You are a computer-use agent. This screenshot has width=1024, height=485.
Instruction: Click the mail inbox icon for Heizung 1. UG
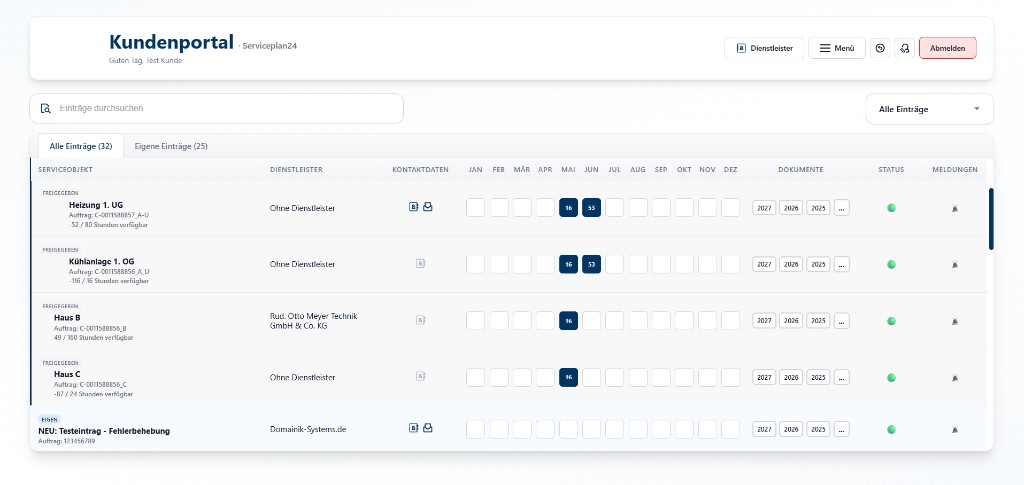point(428,207)
